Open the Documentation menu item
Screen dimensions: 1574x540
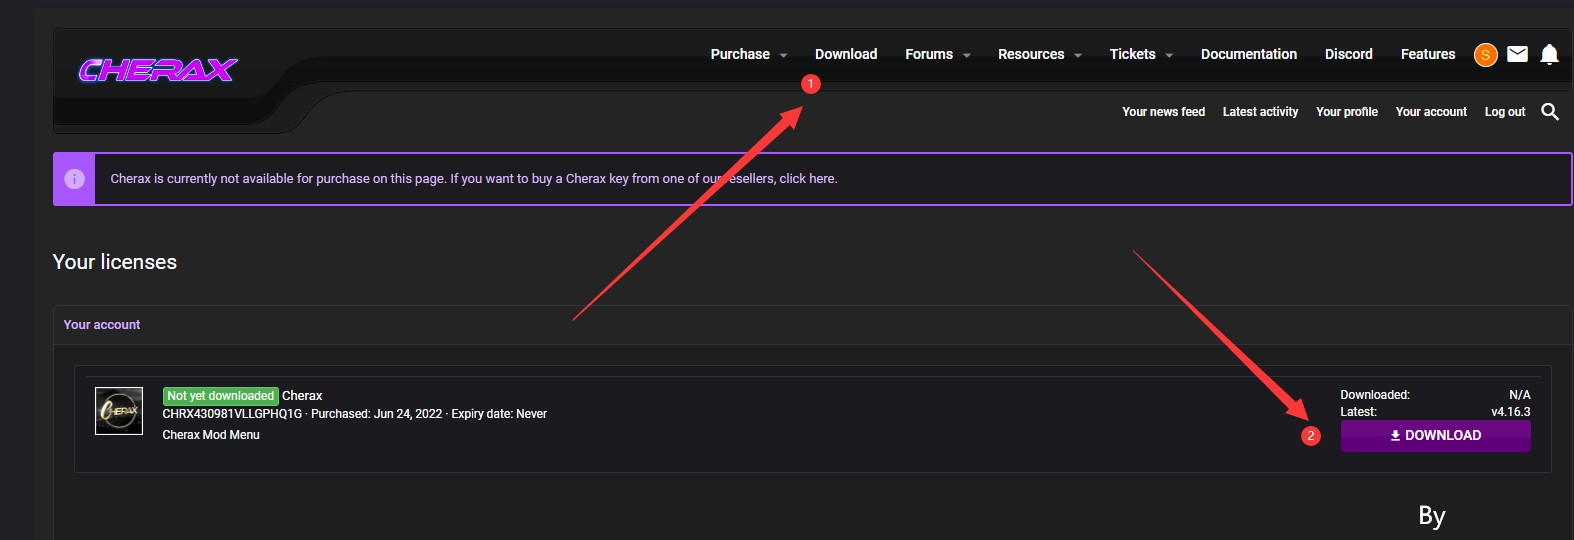click(1248, 54)
